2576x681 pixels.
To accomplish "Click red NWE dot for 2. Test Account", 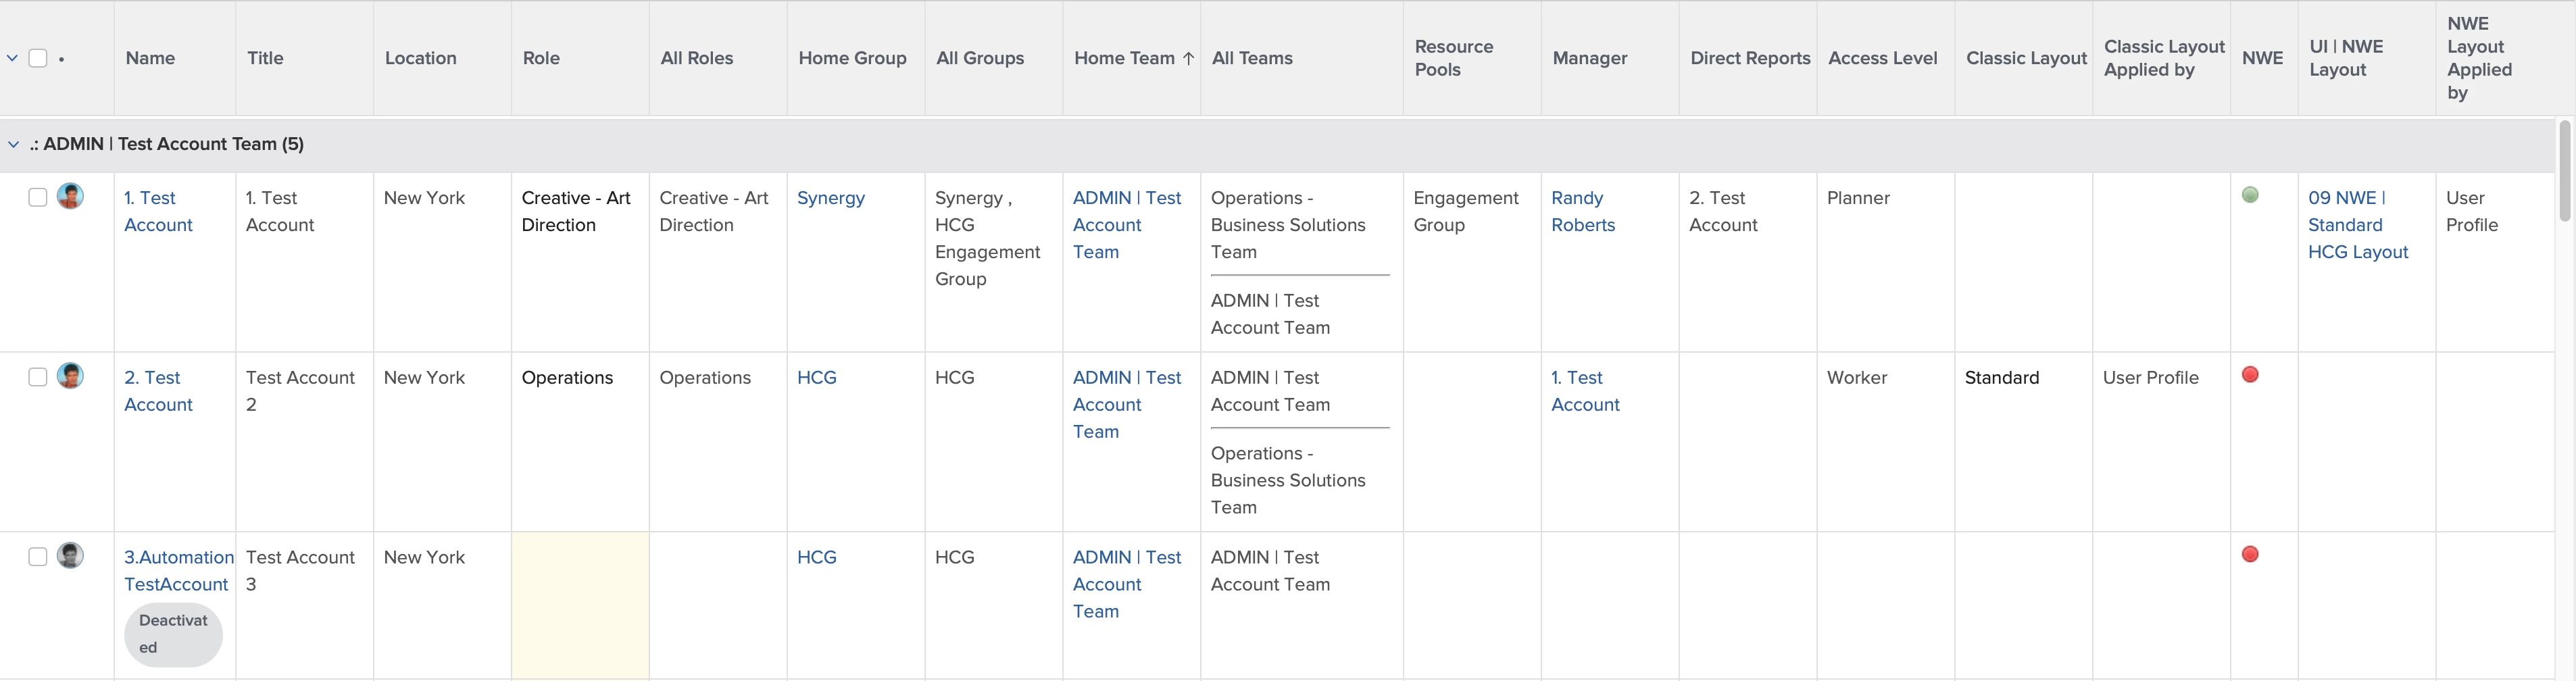I will [x=2250, y=375].
